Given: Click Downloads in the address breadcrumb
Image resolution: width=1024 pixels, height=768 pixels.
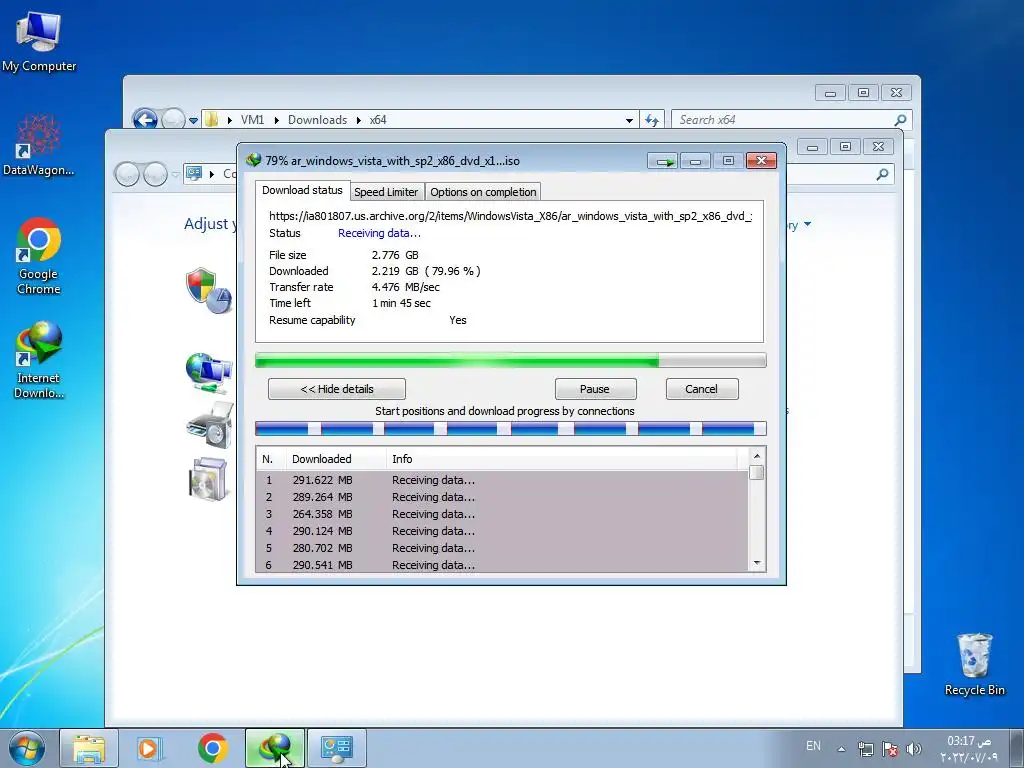Looking at the screenshot, I should pyautogui.click(x=317, y=120).
